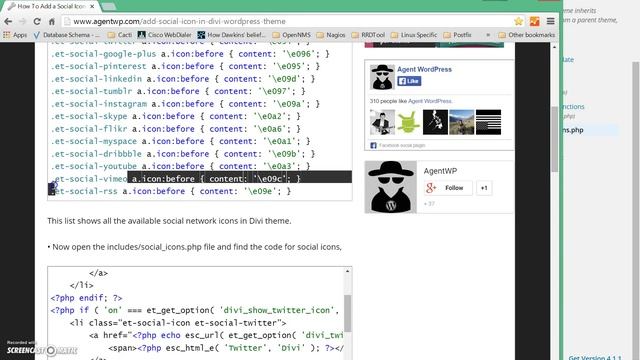Open the Other bookmarks folder
The image size is (640, 360).
tap(527, 35)
